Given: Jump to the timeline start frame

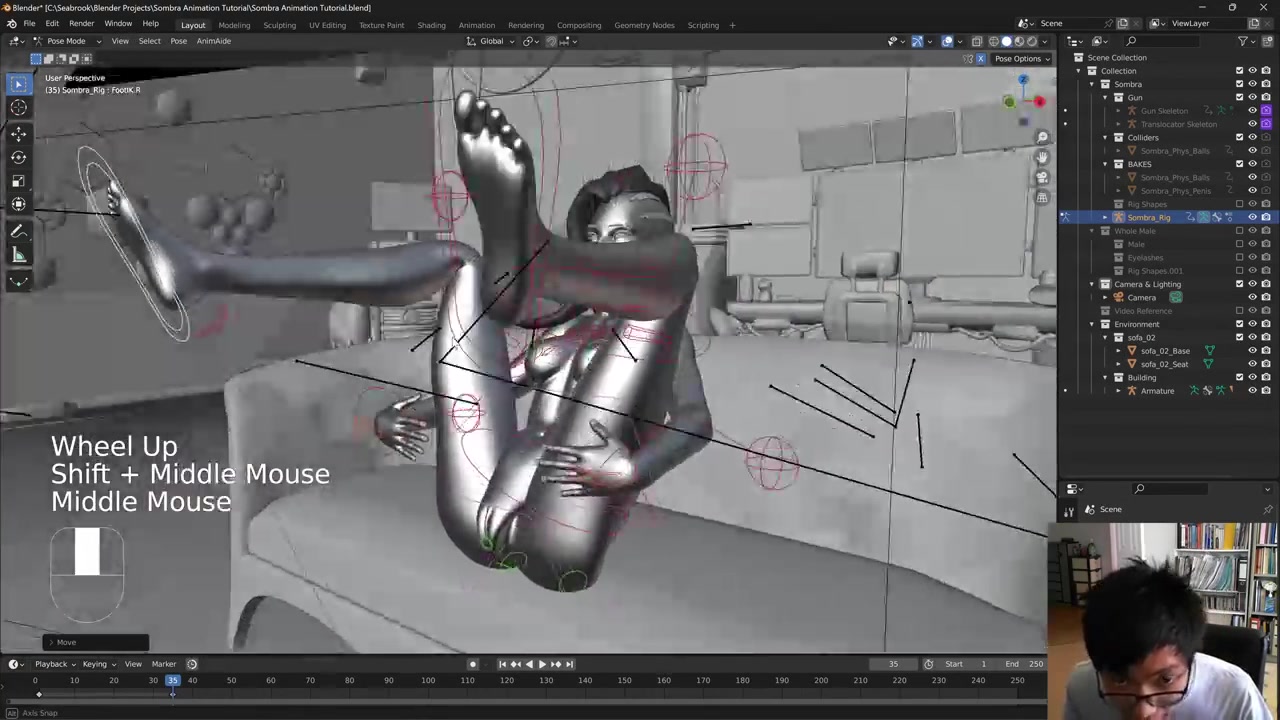Looking at the screenshot, I should [502, 664].
